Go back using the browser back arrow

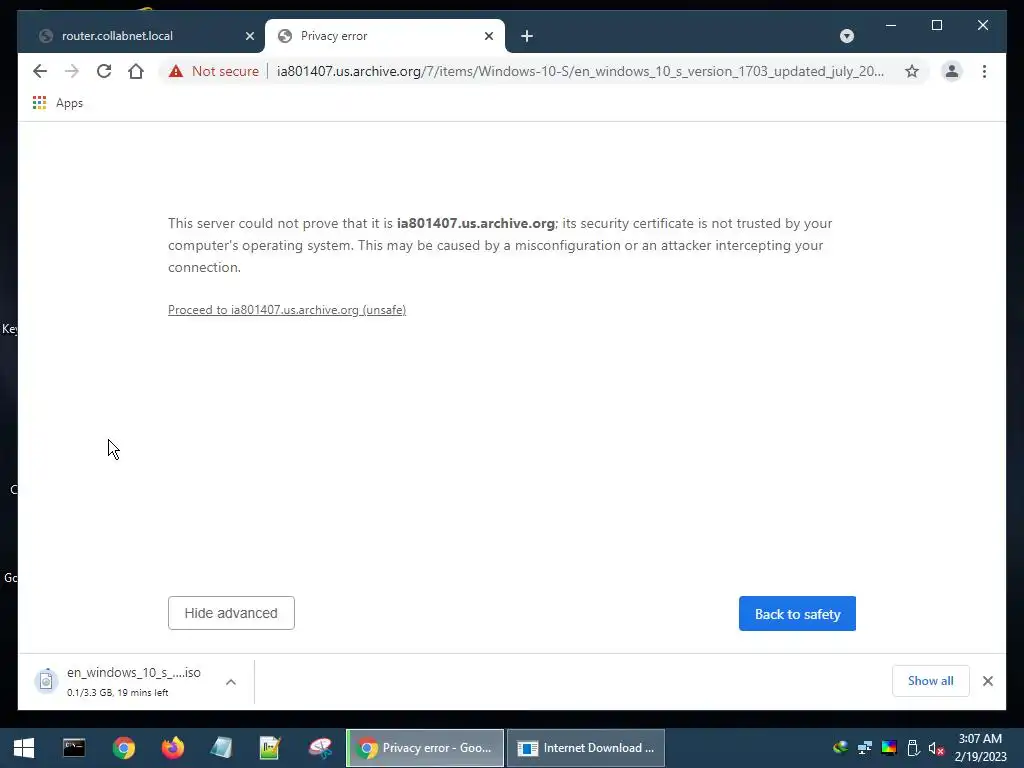coord(40,71)
